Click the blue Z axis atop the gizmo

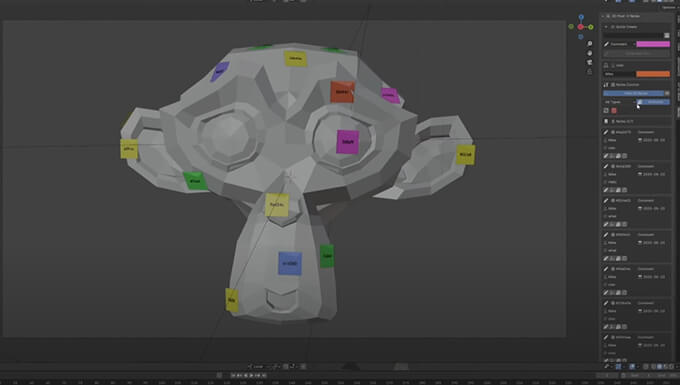[x=581, y=17]
